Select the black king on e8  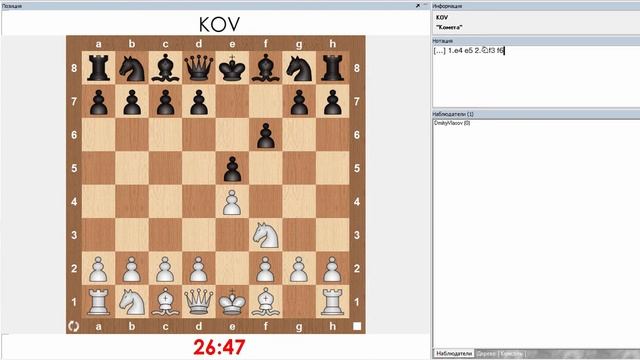(232, 68)
